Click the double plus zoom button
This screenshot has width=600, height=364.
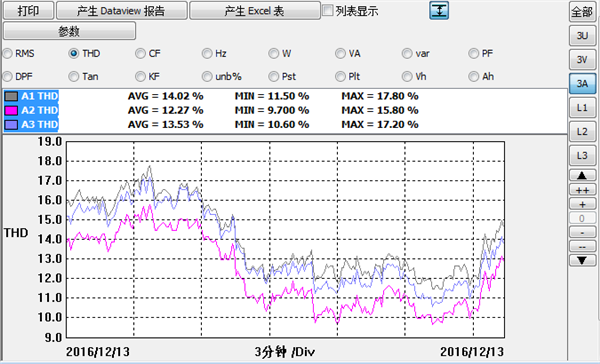(582, 190)
